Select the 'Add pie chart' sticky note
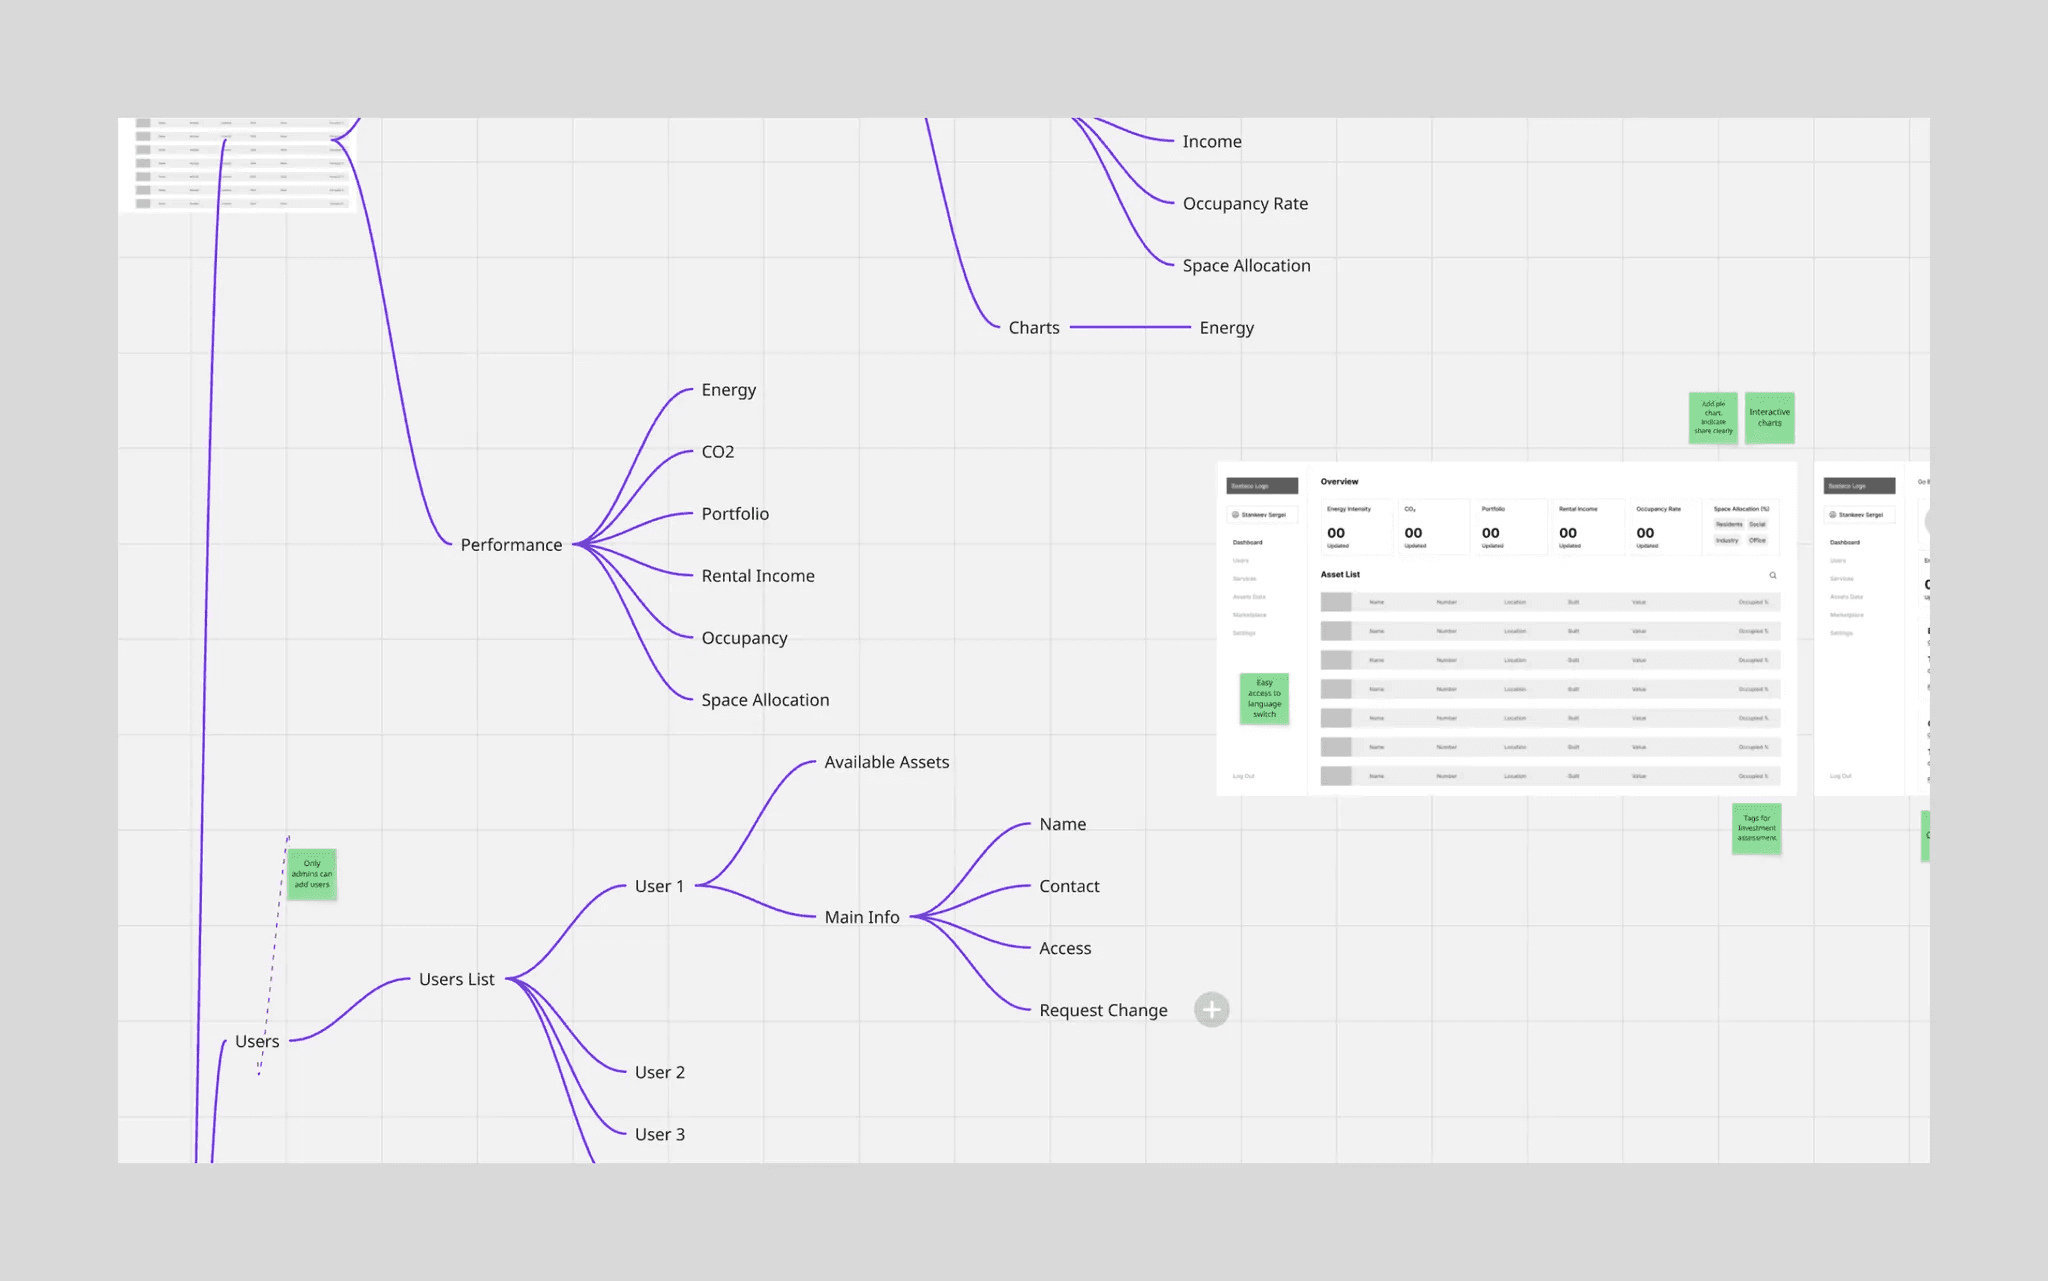This screenshot has width=2048, height=1281. pyautogui.click(x=1713, y=418)
